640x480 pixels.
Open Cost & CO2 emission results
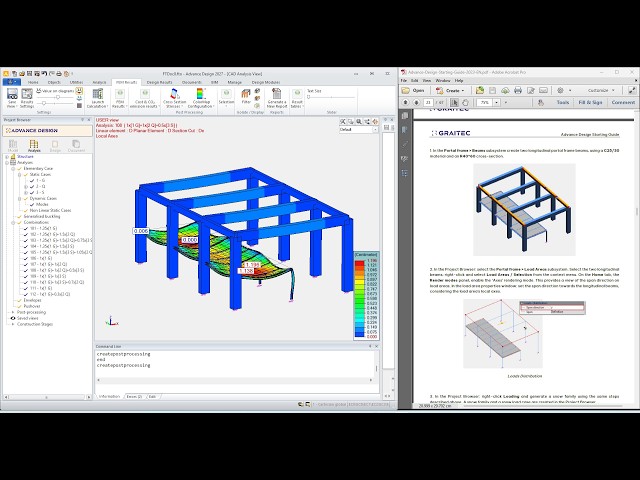click(x=144, y=98)
